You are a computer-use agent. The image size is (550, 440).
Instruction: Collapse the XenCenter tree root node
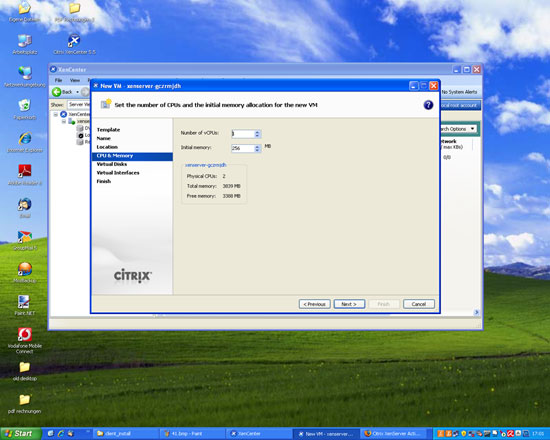tap(55, 114)
